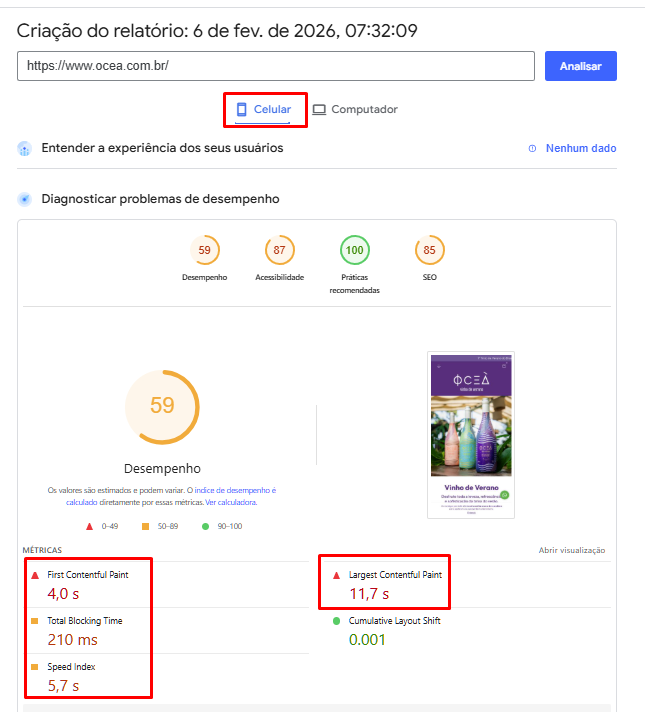
Task: Click the info icon next to Nenhum dado
Action: pyautogui.click(x=532, y=148)
